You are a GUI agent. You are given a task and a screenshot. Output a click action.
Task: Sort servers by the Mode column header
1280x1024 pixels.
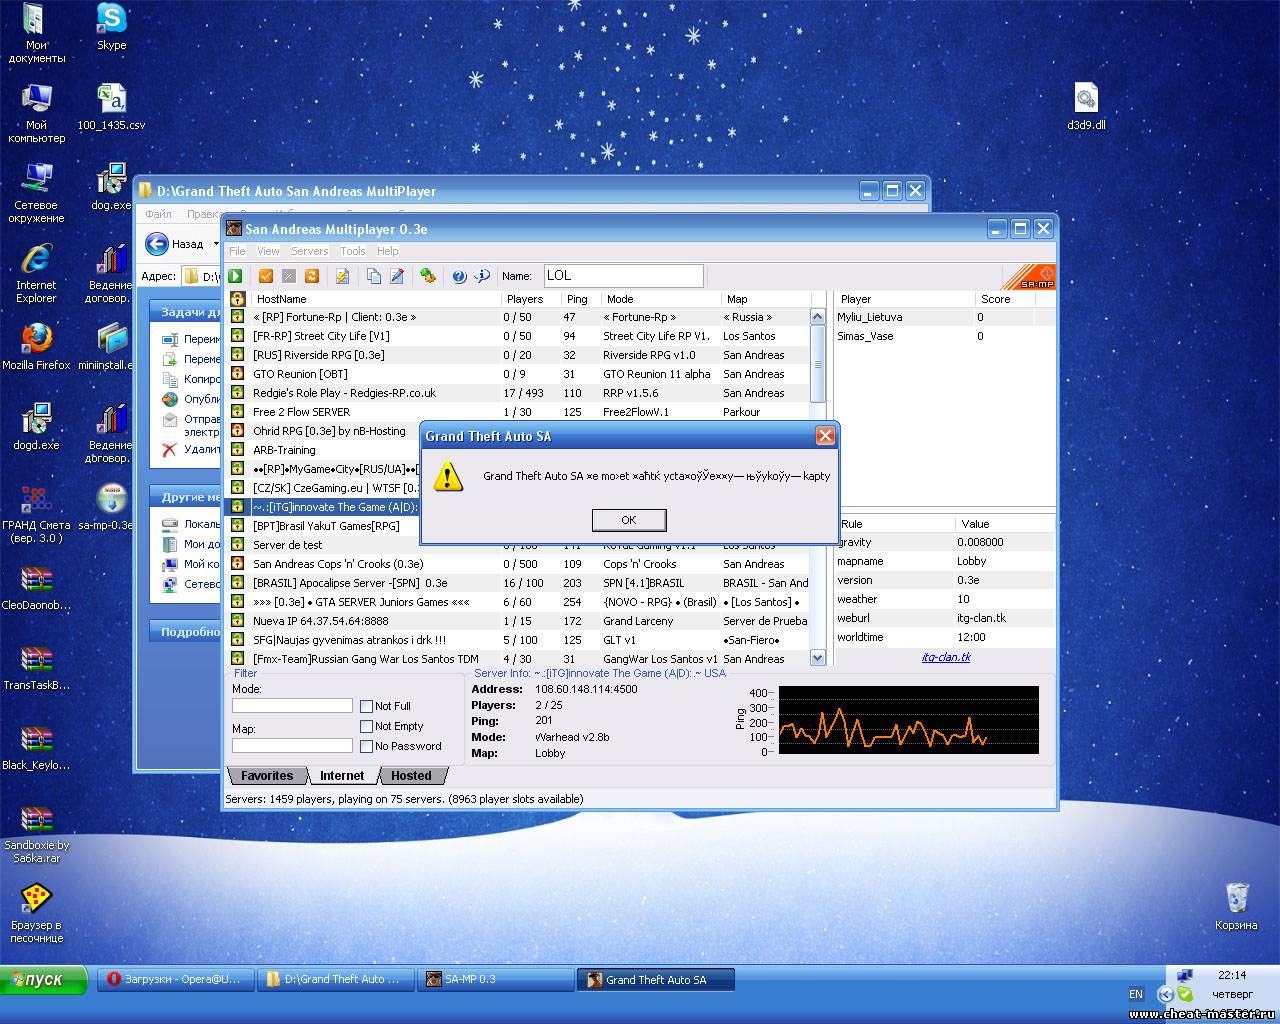pyautogui.click(x=660, y=299)
